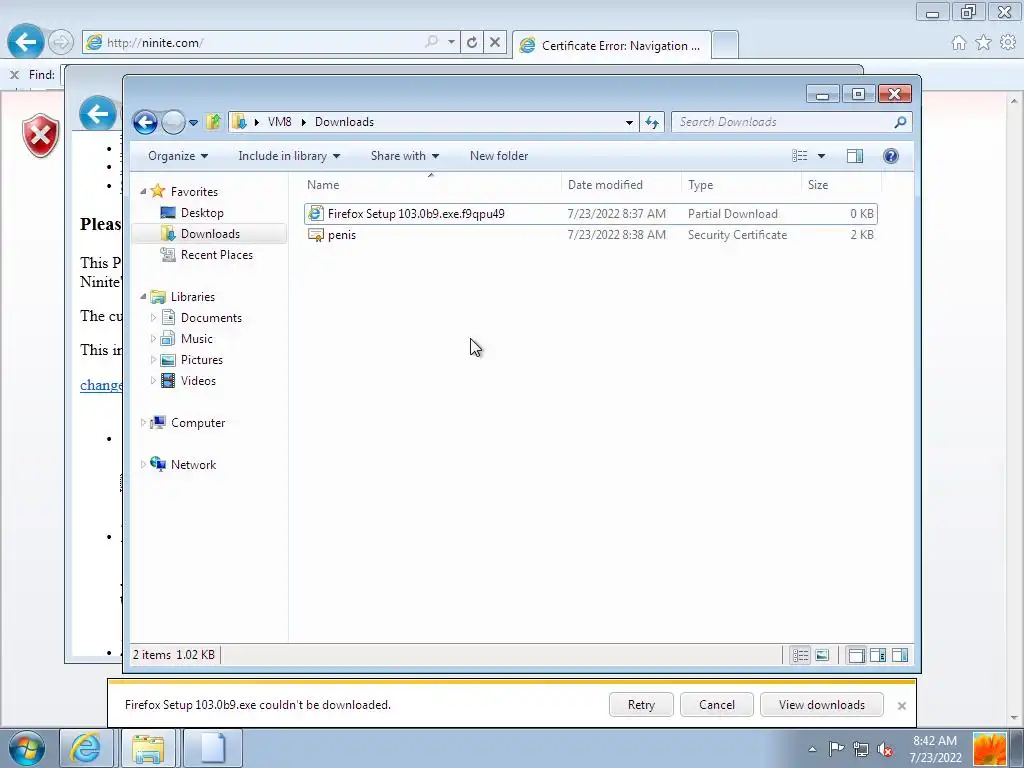Open the Music library
This screenshot has width=1024, height=768.
pos(196,338)
